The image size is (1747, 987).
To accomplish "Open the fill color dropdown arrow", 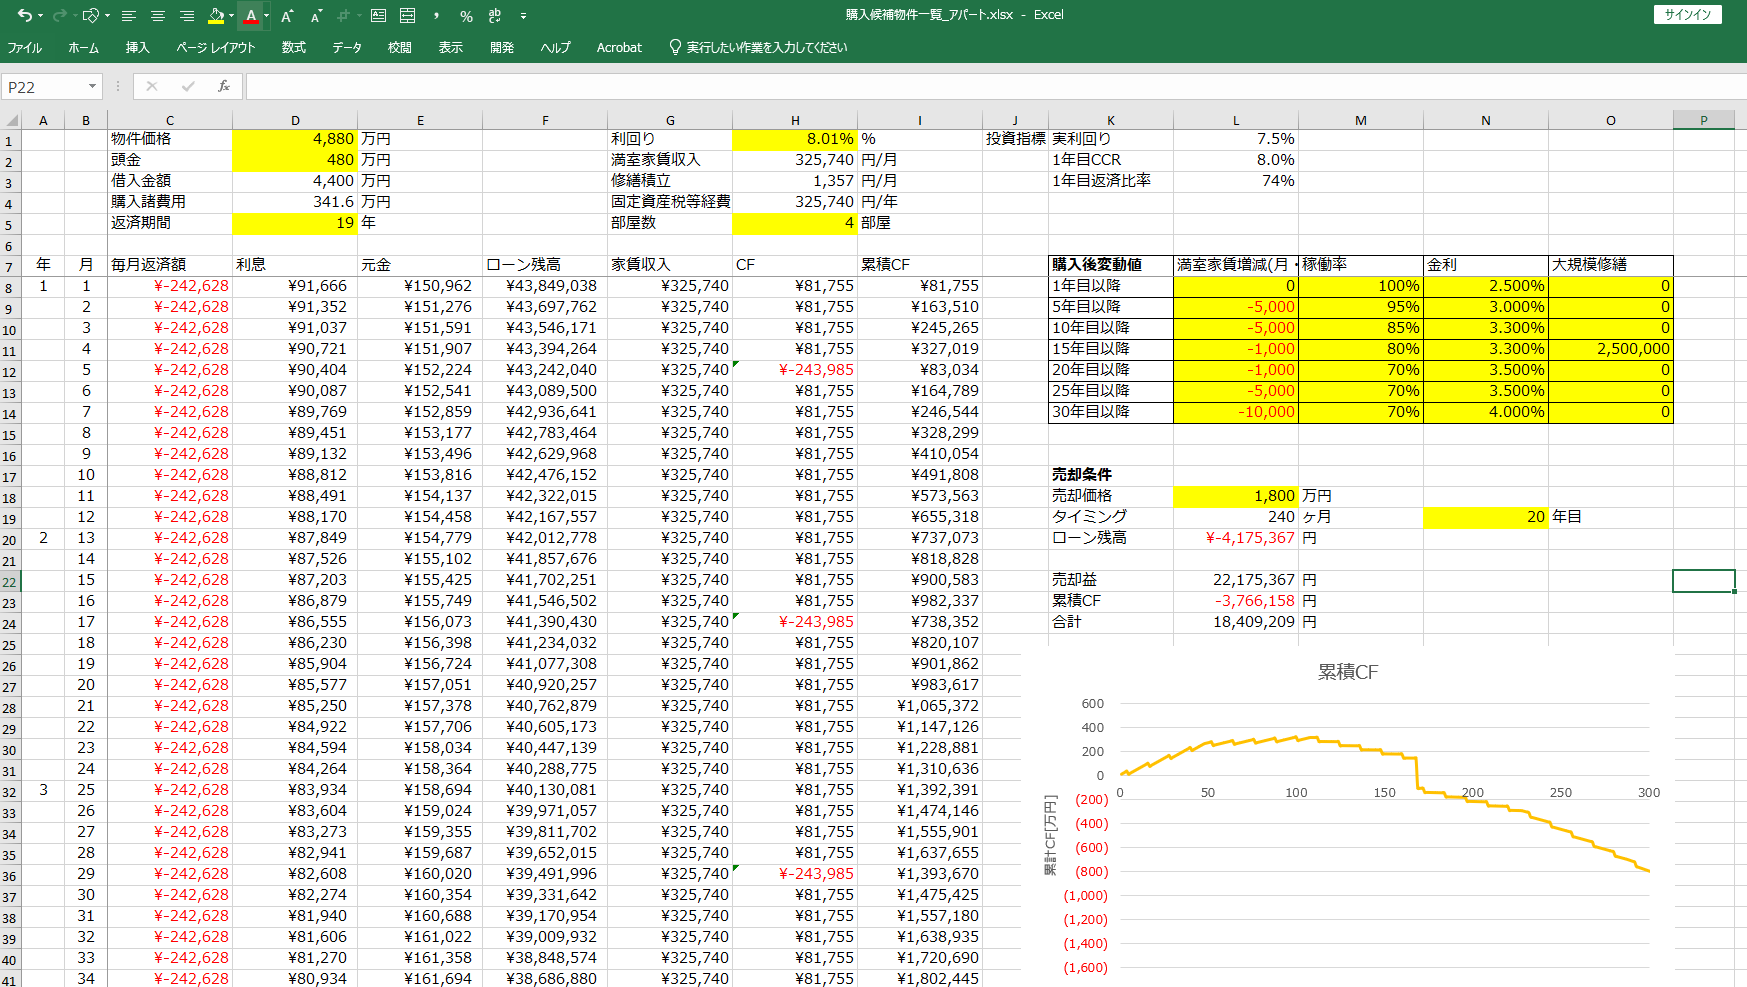I will click(232, 15).
